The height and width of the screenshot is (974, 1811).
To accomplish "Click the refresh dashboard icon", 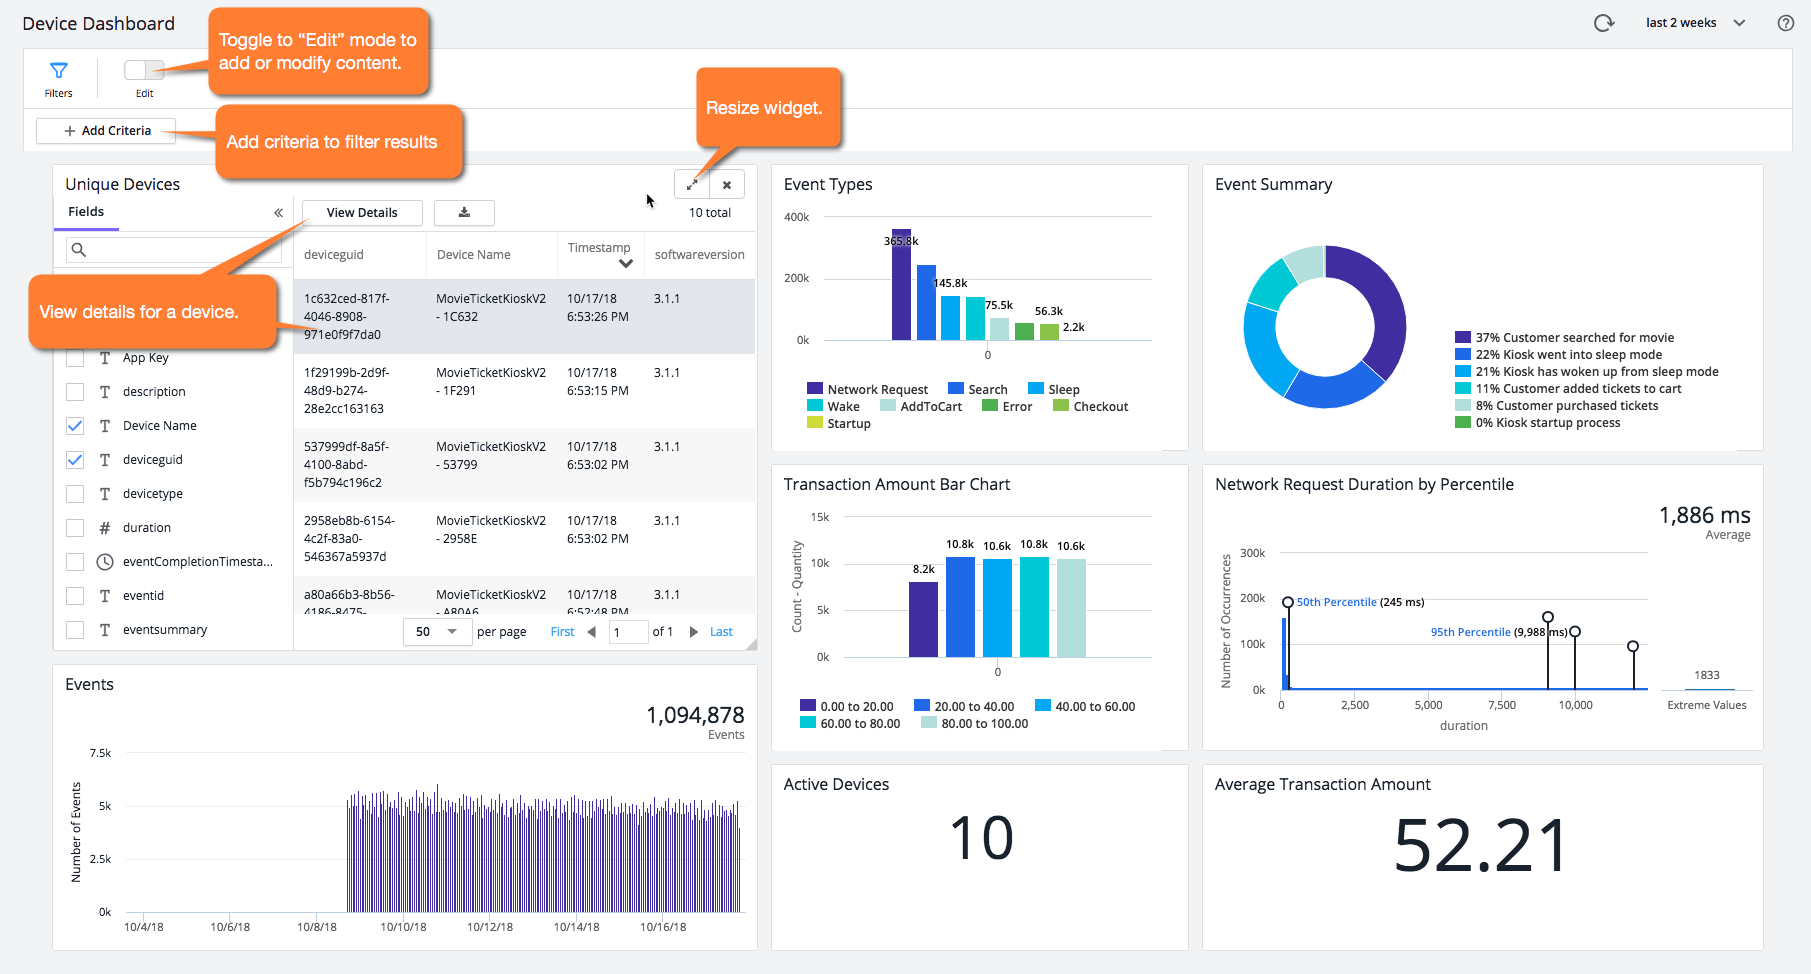I will tap(1604, 23).
